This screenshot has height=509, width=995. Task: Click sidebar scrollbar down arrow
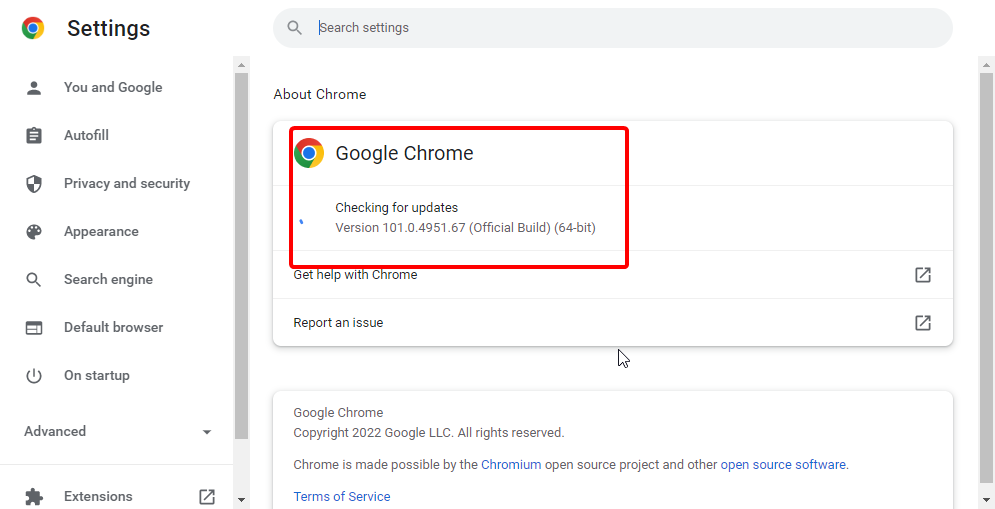tap(241, 499)
